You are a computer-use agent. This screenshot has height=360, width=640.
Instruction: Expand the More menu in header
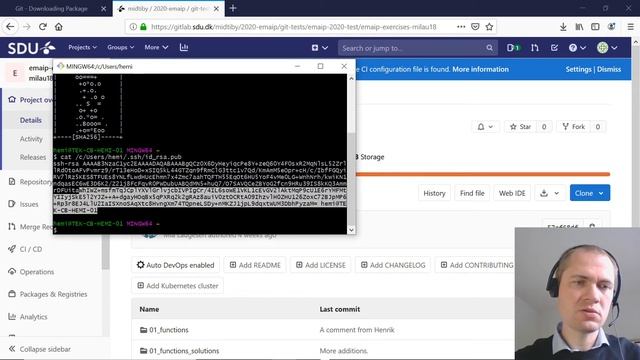[156, 47]
